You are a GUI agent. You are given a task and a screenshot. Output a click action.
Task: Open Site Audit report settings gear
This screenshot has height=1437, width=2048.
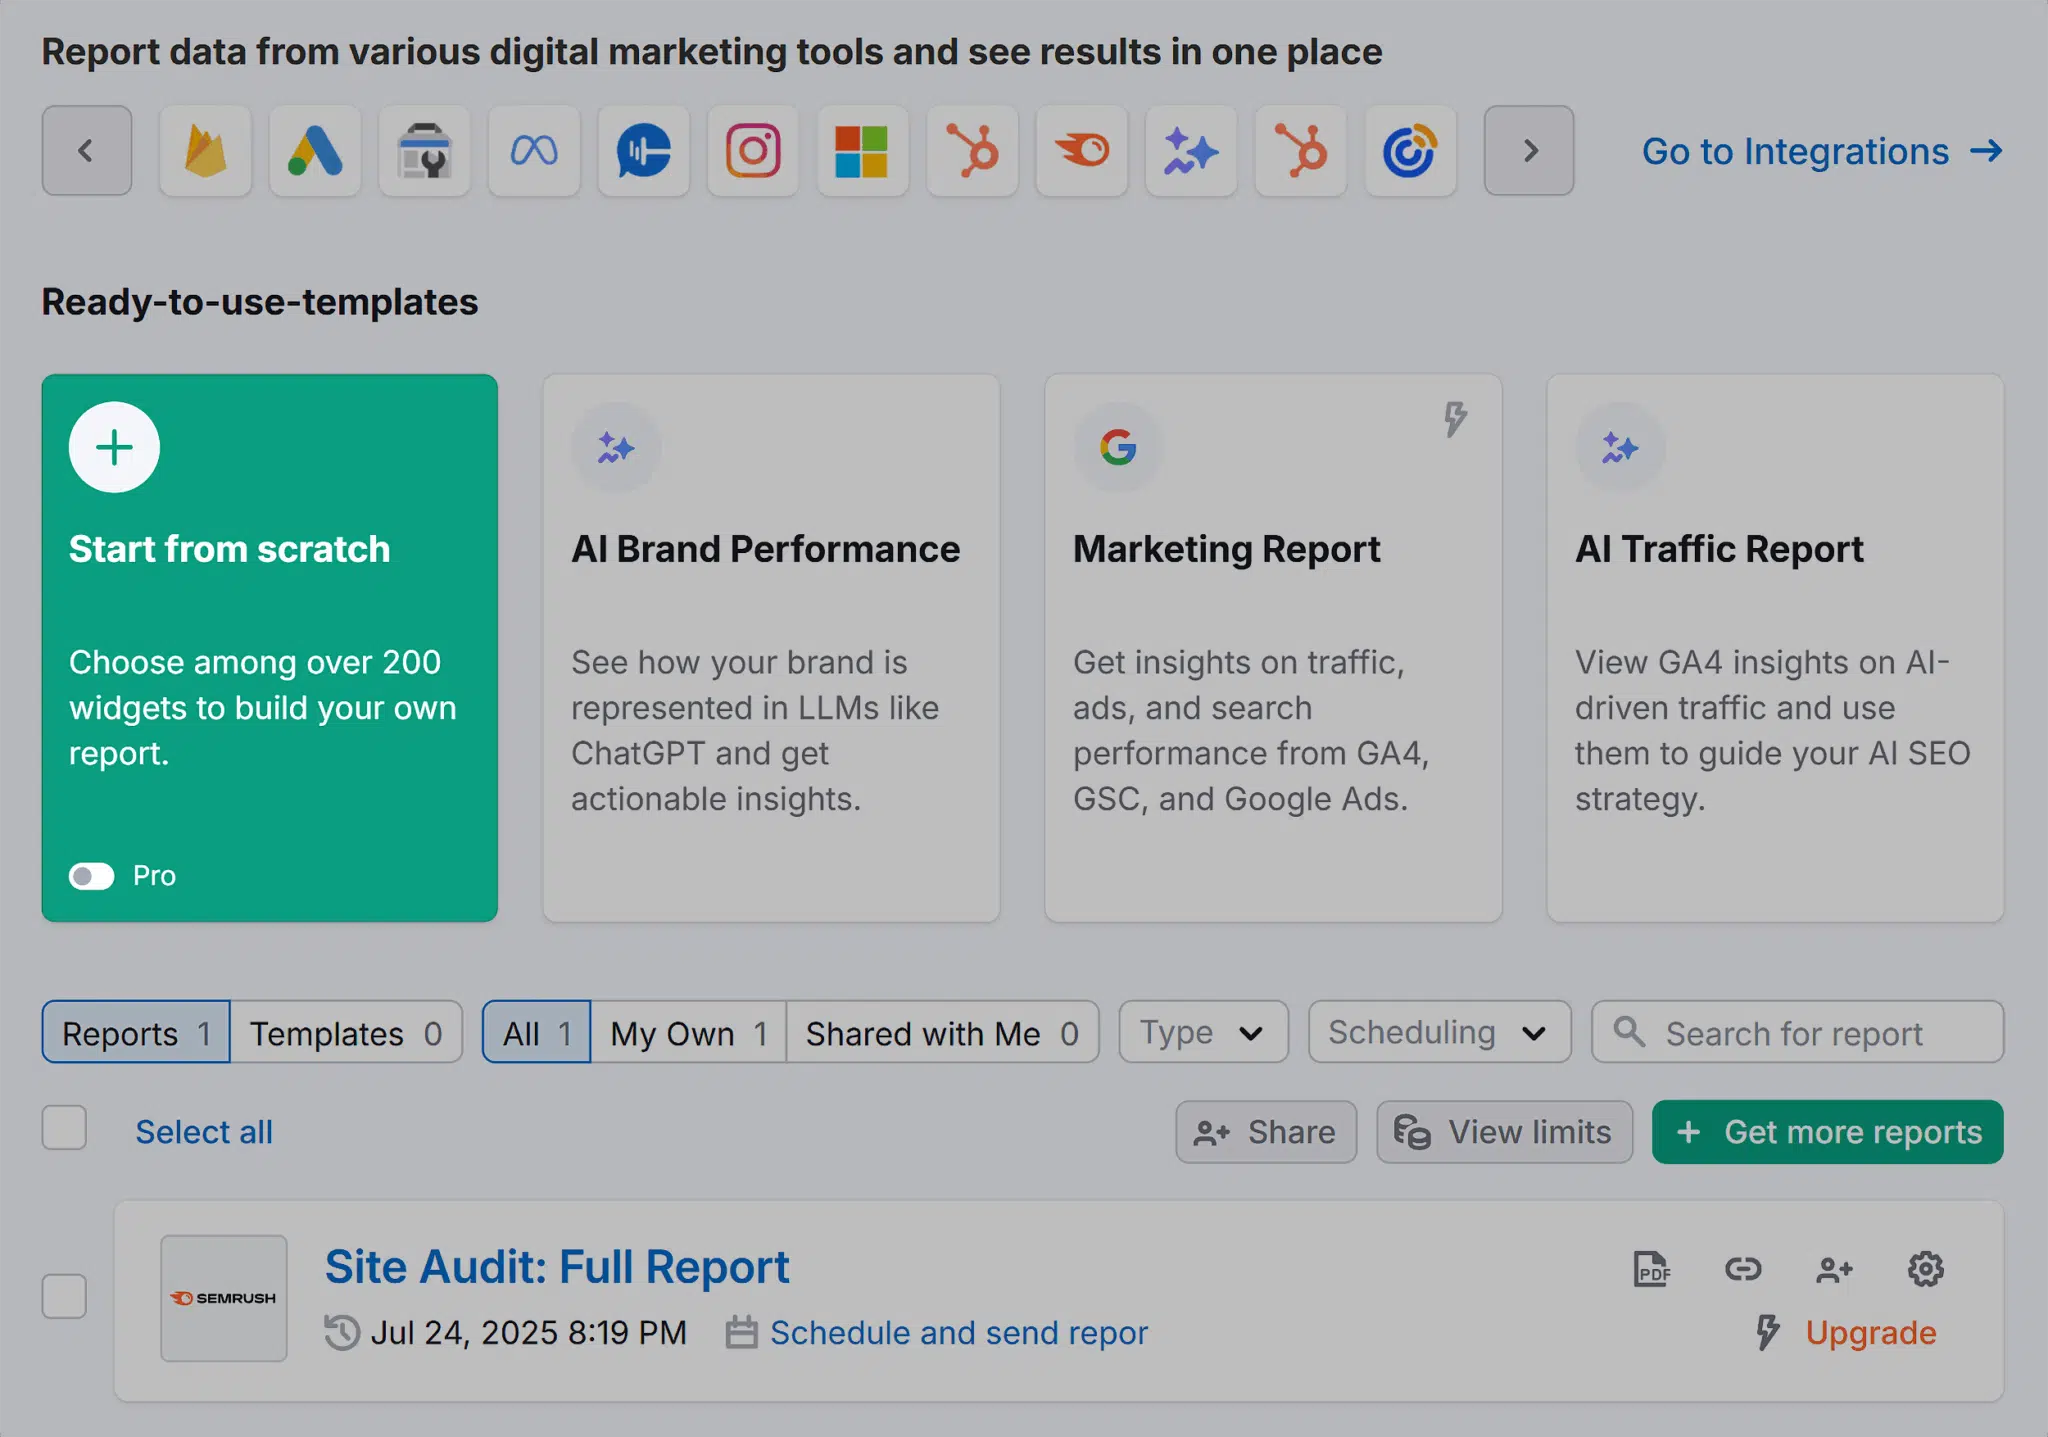1925,1269
